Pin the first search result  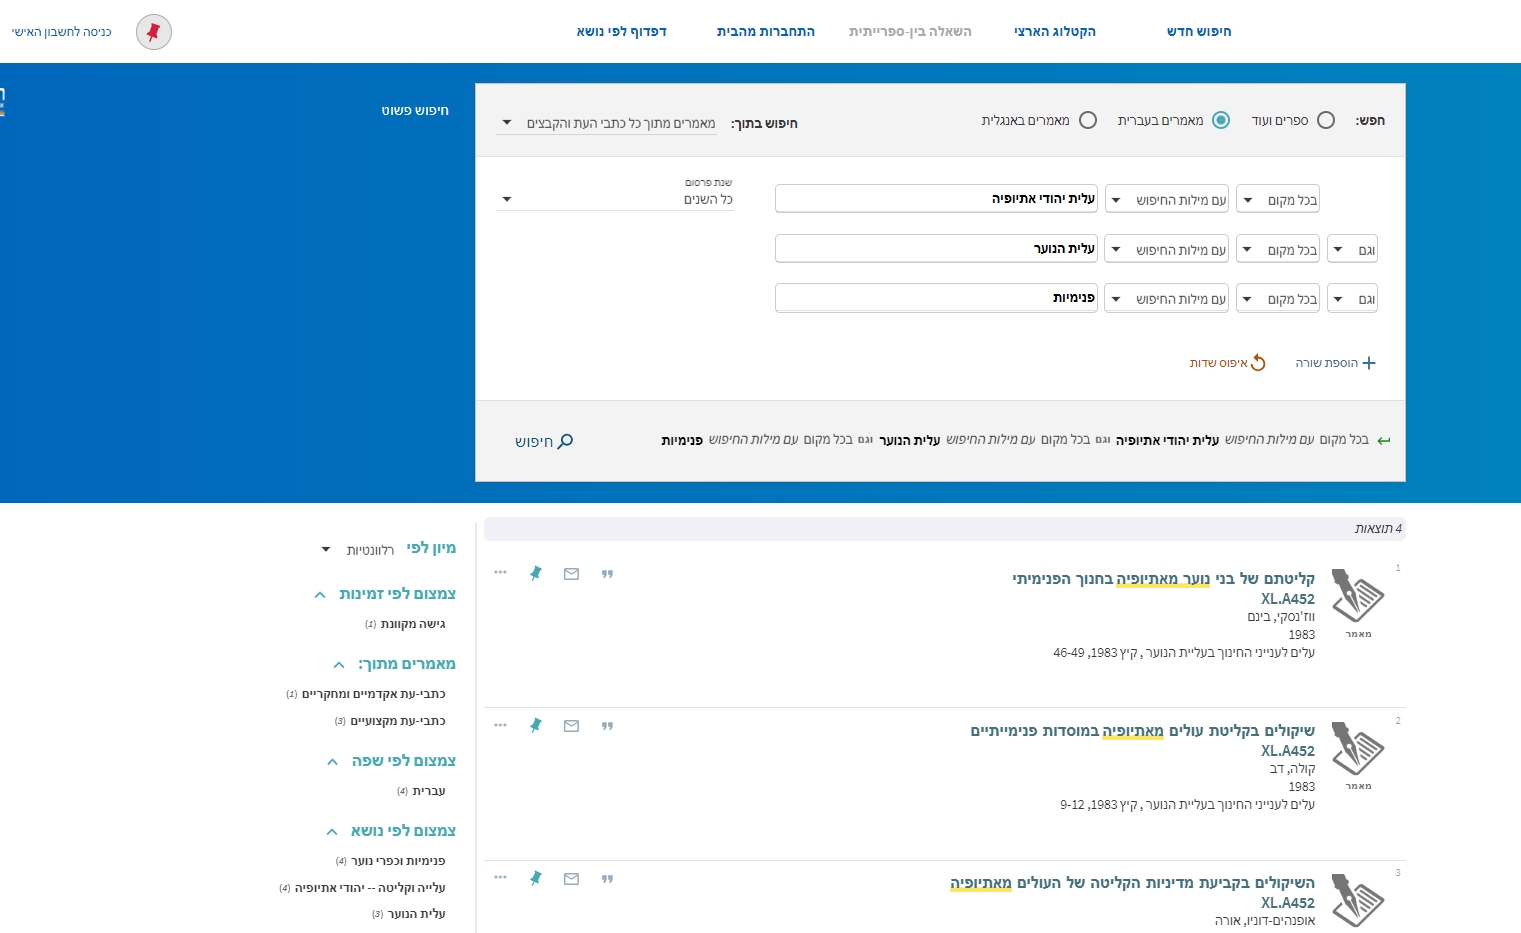point(536,573)
